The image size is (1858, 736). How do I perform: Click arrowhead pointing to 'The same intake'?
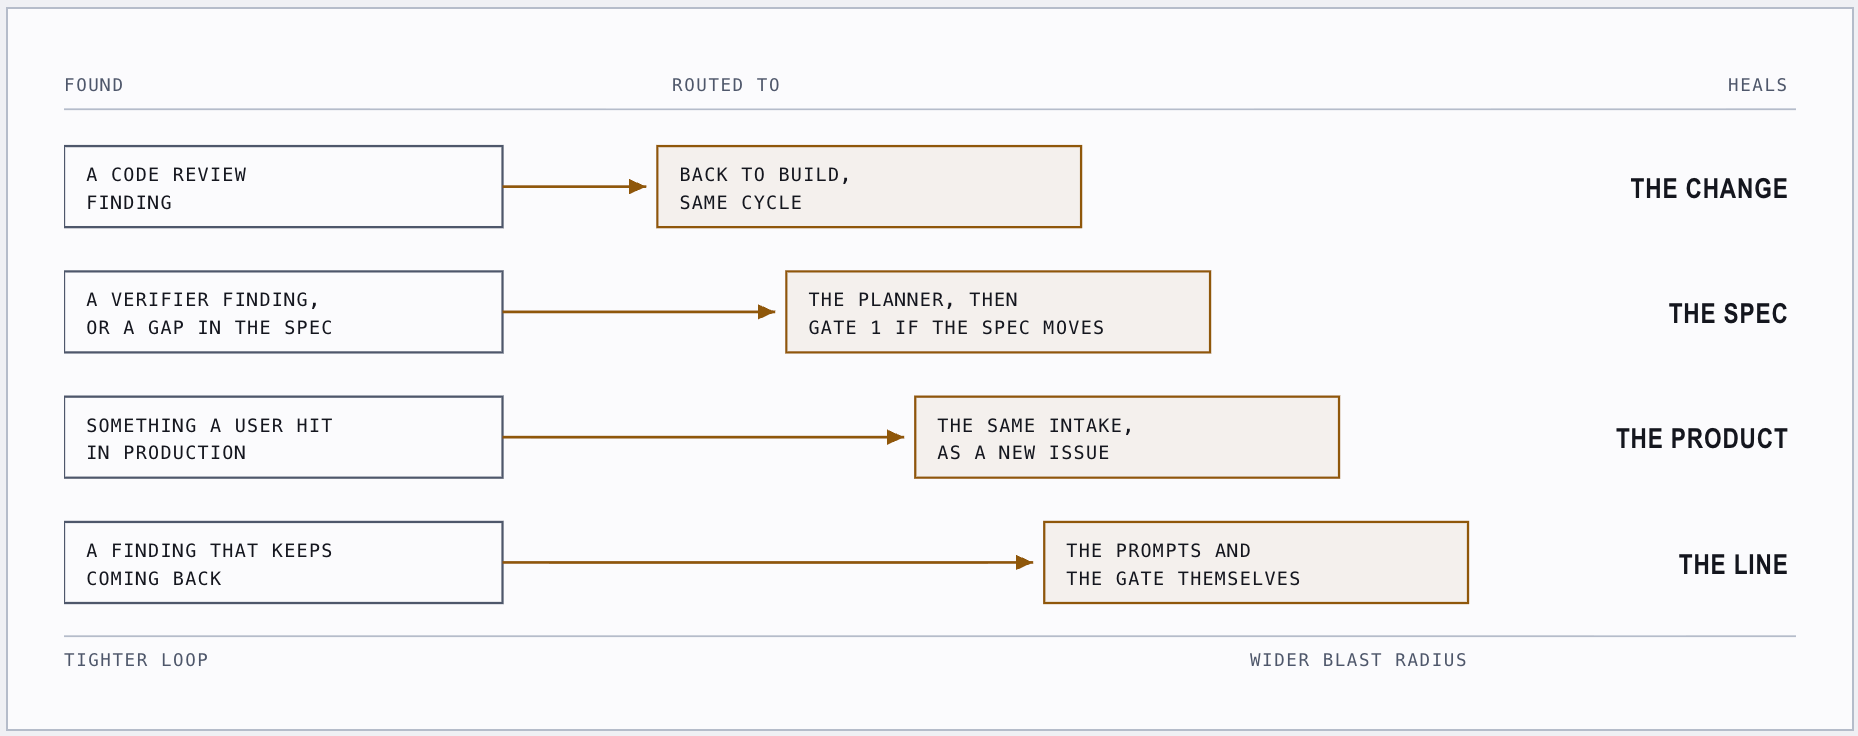coord(895,437)
